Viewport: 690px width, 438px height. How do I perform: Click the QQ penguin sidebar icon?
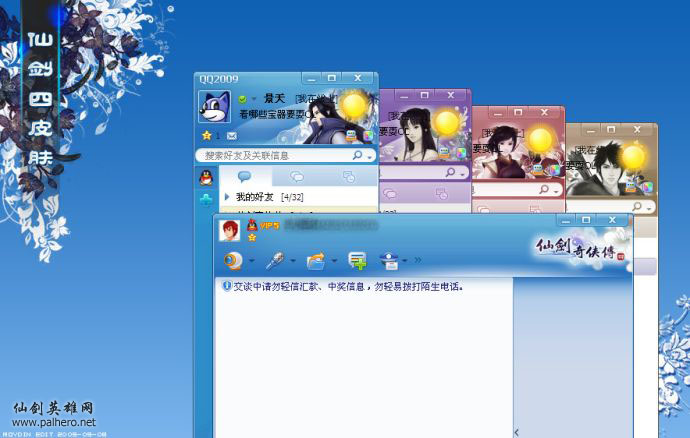tap(206, 177)
